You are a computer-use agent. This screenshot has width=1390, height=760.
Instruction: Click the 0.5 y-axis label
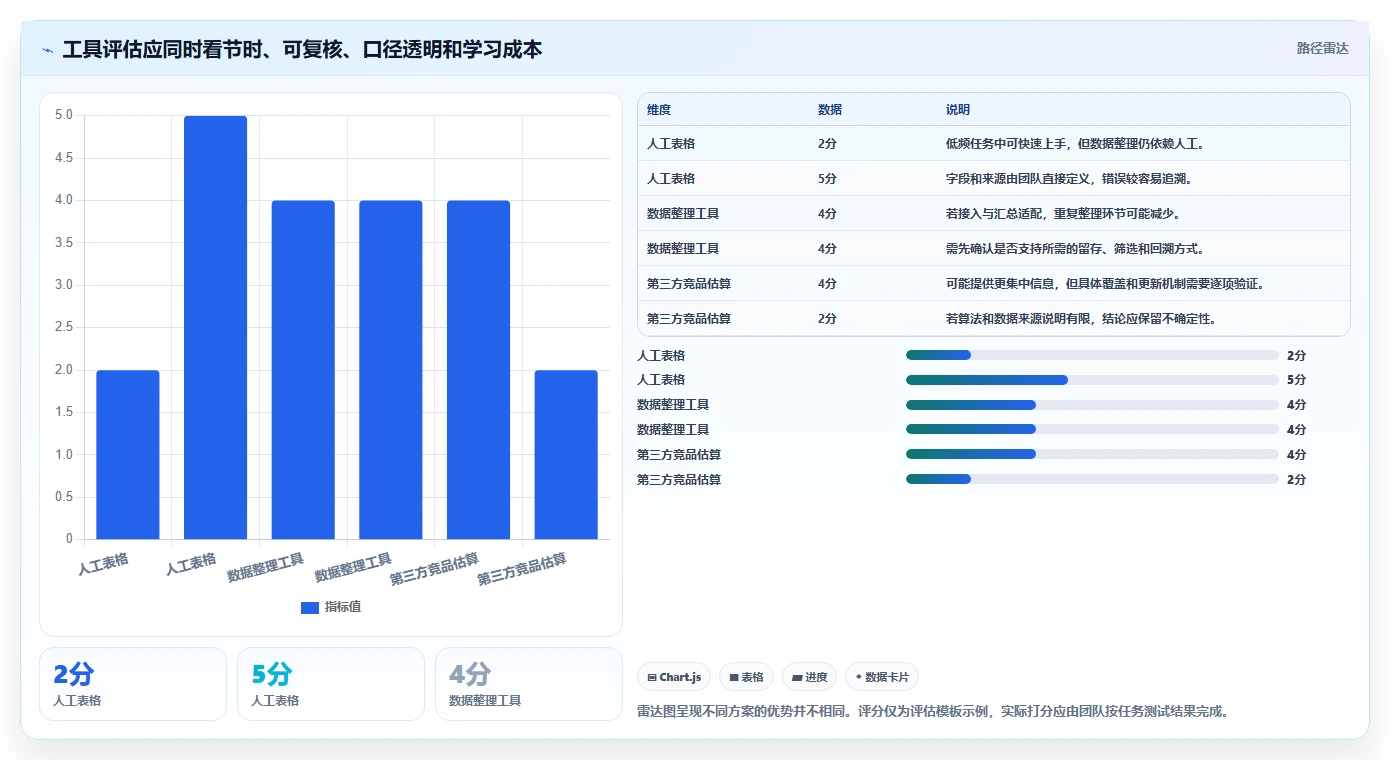click(x=64, y=497)
